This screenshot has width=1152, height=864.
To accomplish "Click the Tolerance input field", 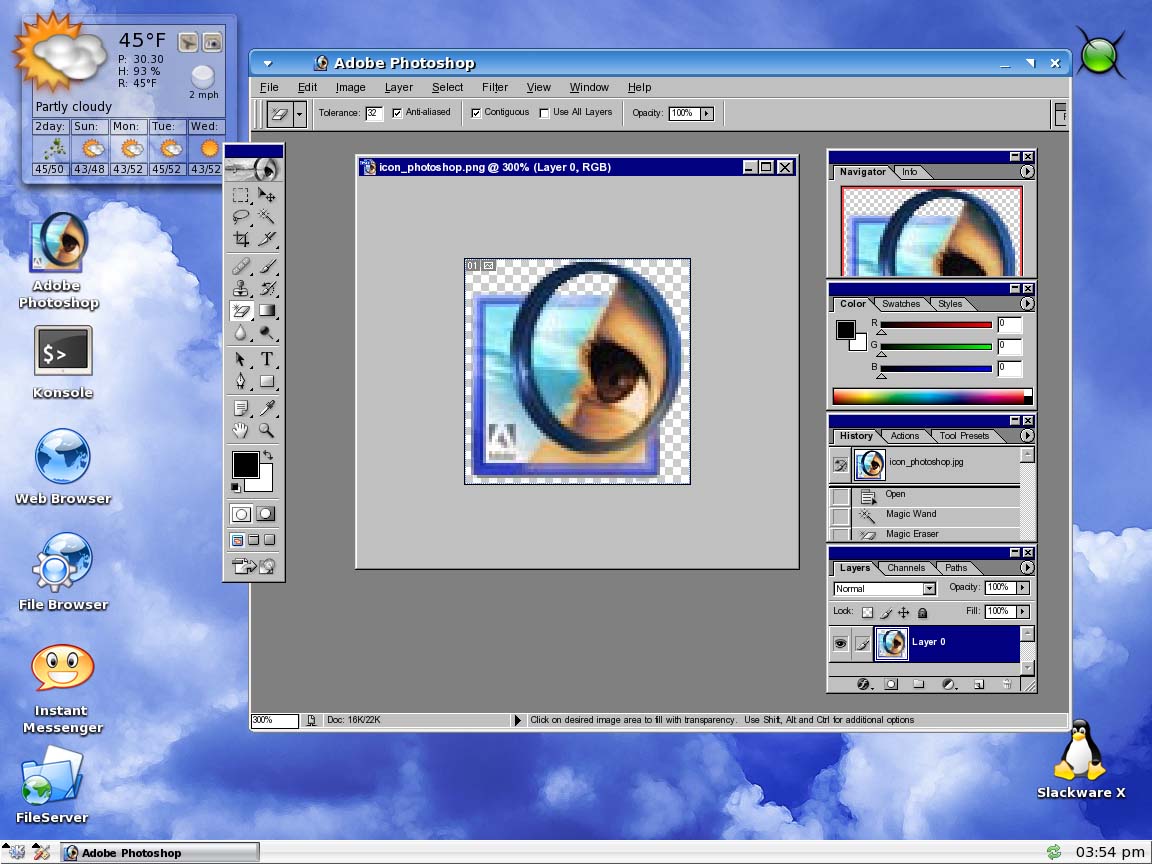I will coord(374,113).
